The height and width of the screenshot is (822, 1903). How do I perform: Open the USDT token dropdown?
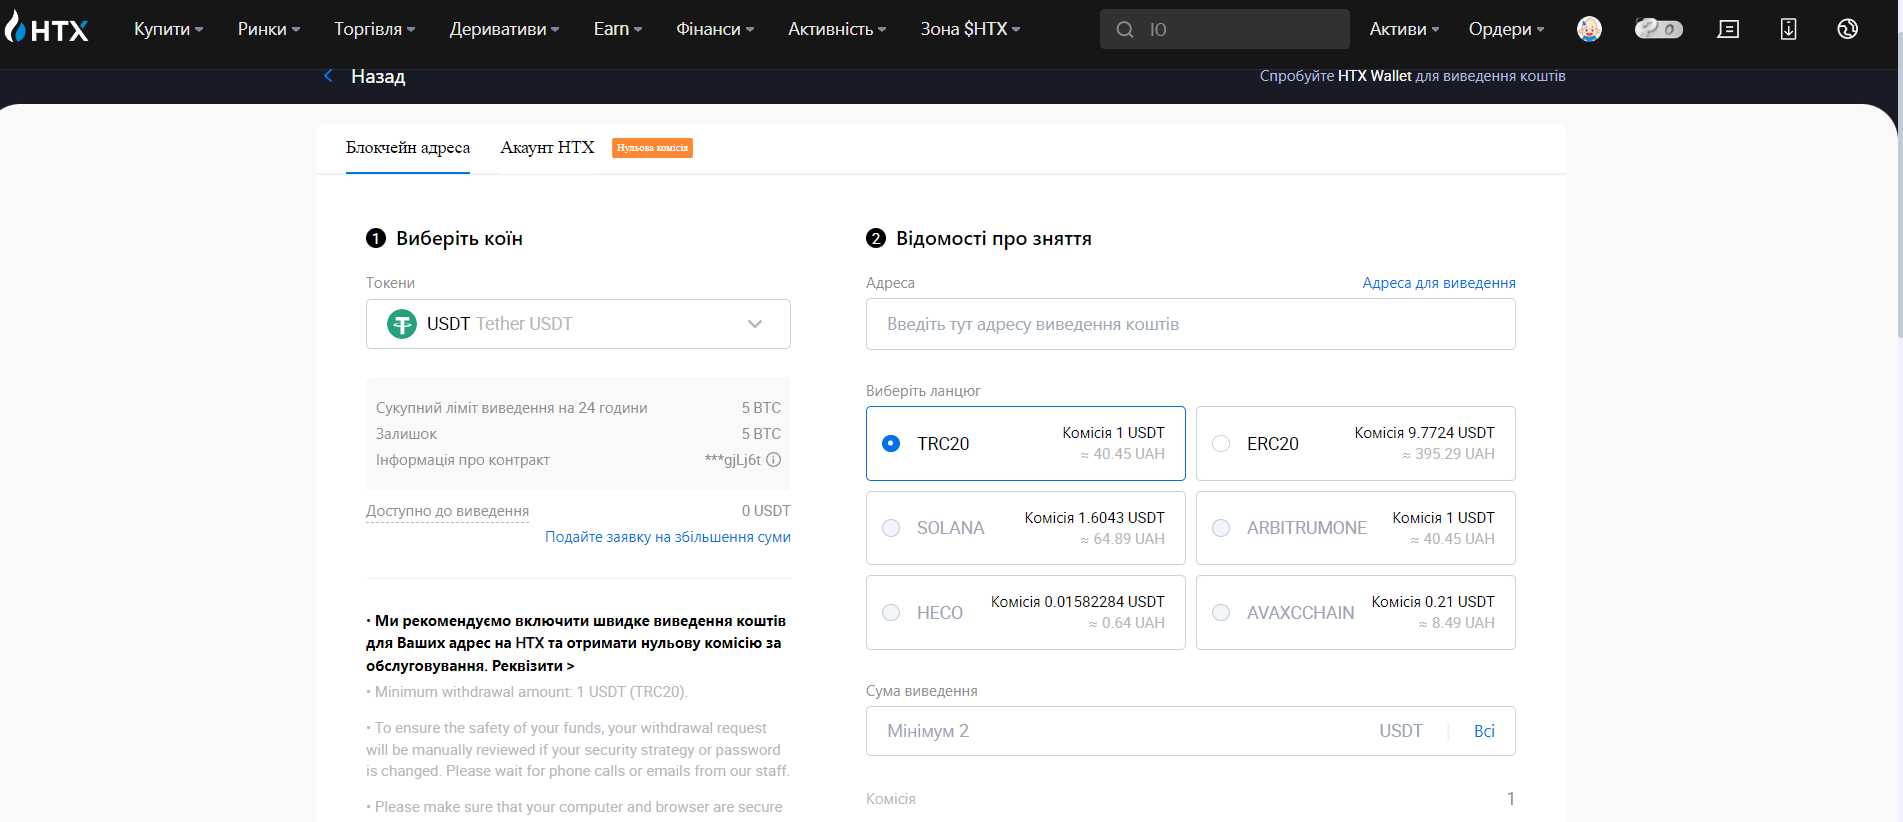coord(578,324)
